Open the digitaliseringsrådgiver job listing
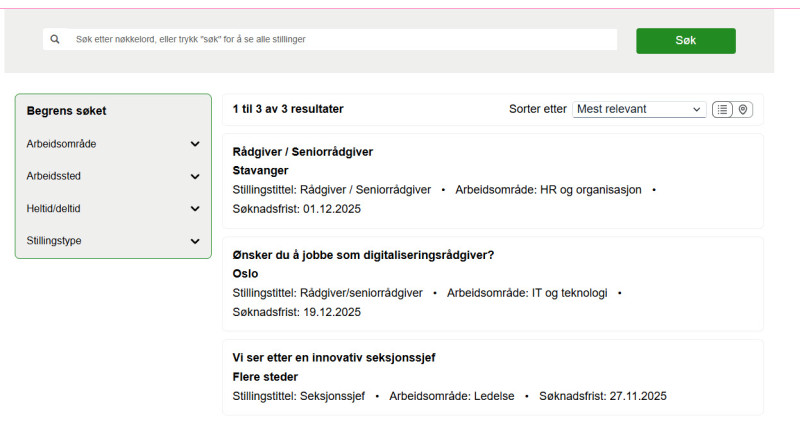 363,255
